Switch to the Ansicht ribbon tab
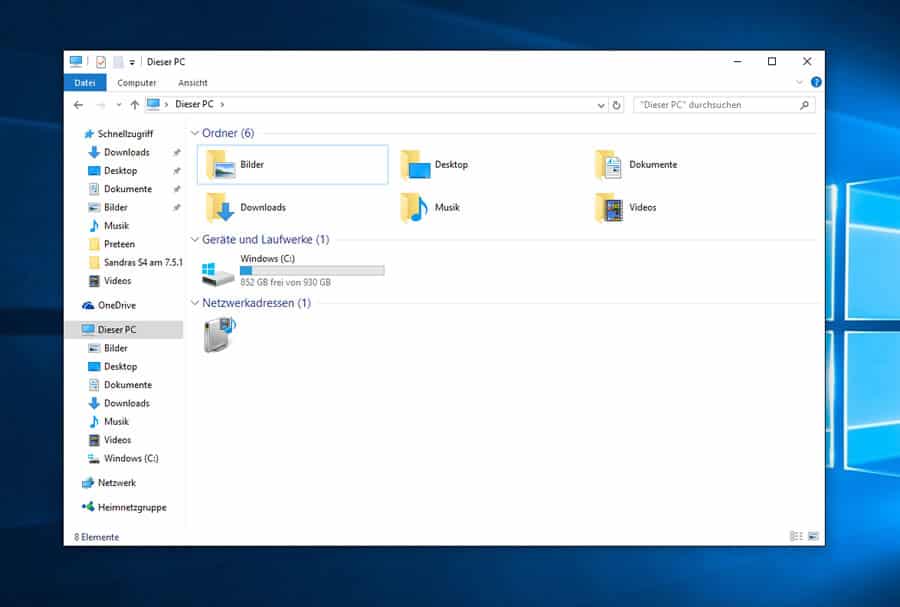900x607 pixels. [x=193, y=83]
